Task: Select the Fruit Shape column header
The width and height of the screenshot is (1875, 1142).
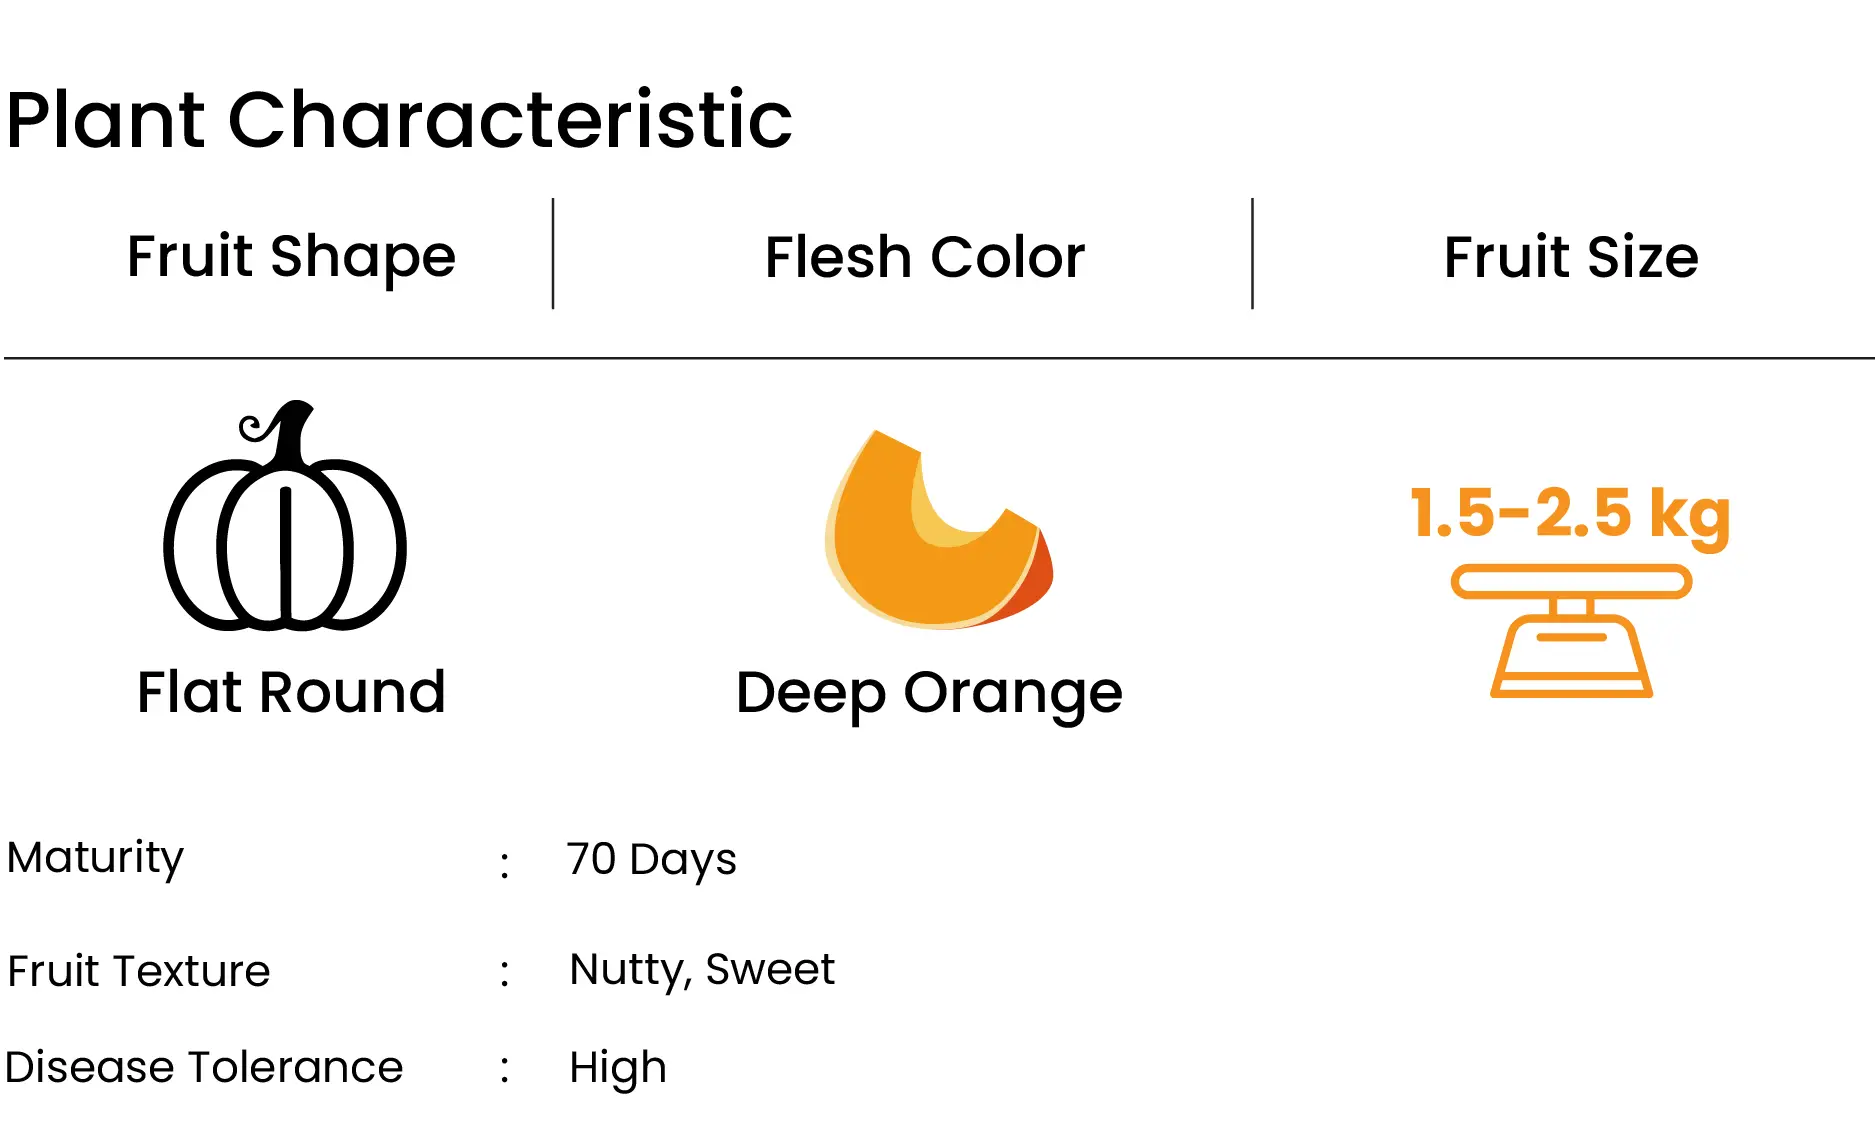Action: pyautogui.click(x=291, y=256)
